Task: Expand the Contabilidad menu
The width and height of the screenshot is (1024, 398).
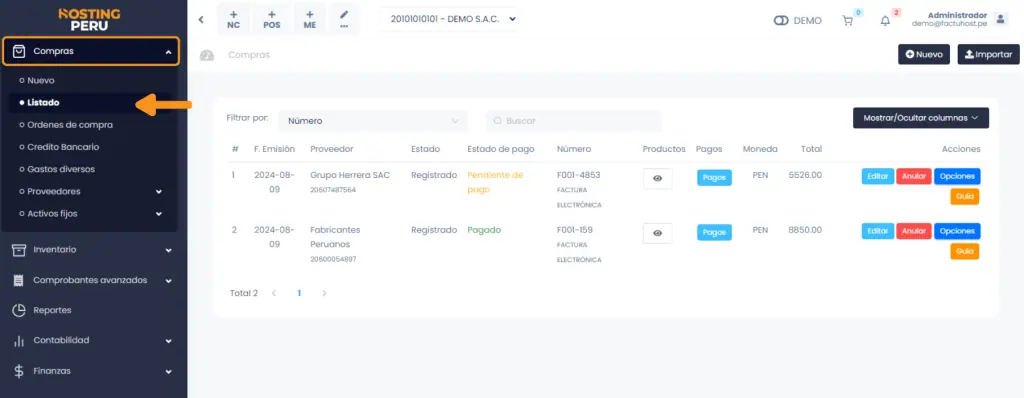Action: pos(168,341)
